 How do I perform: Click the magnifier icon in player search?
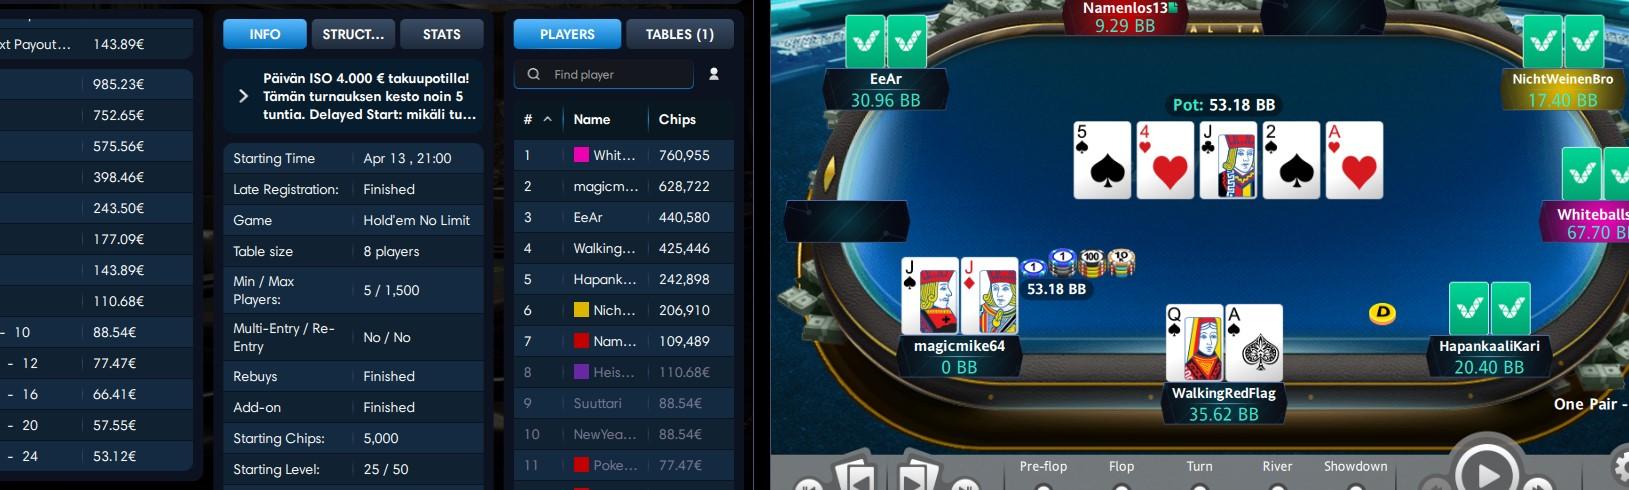[x=534, y=74]
